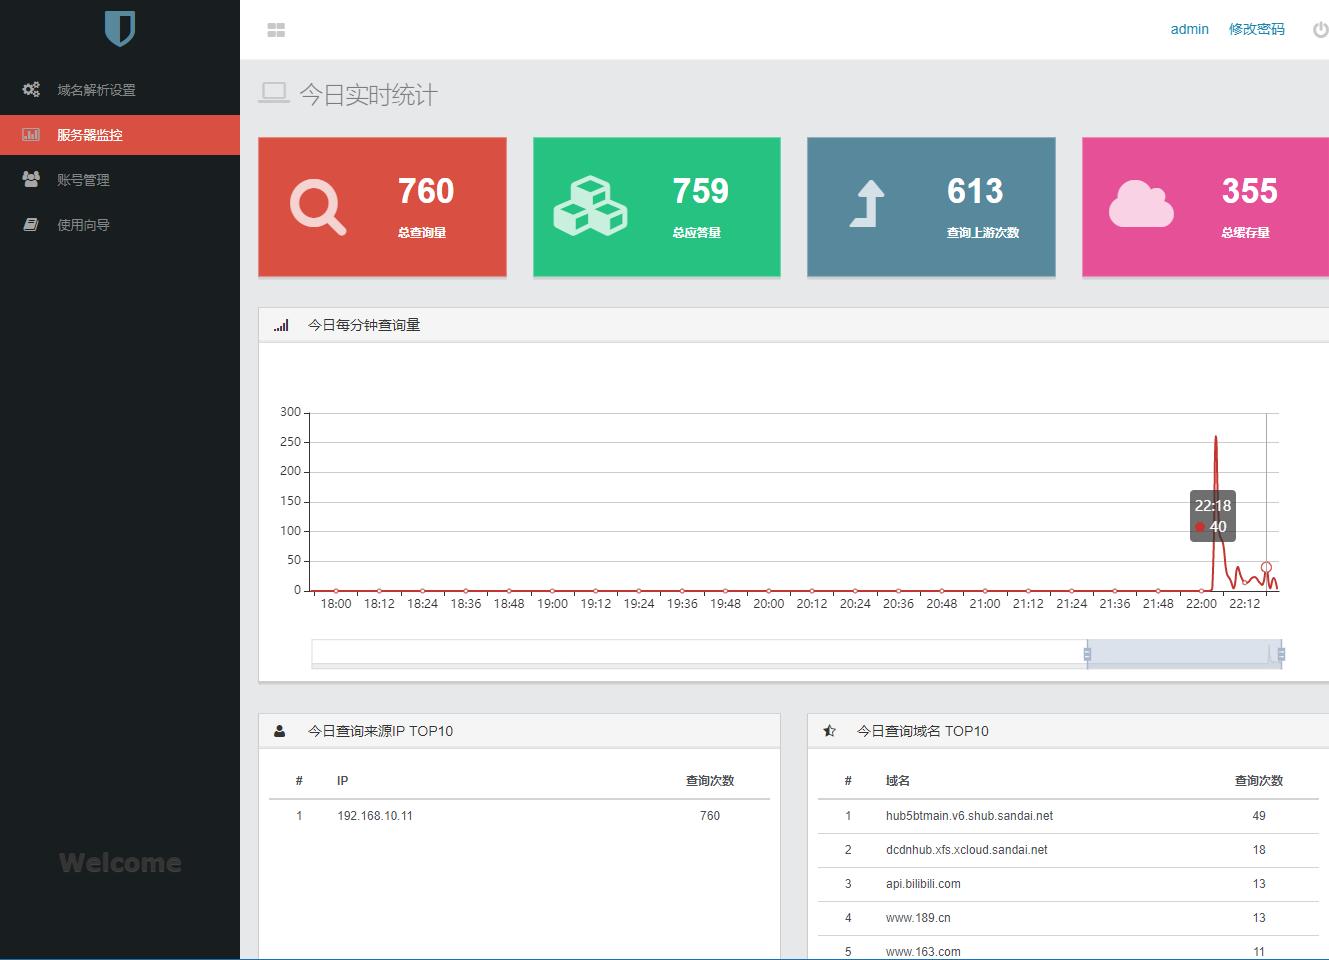Viewport: 1329px width, 960px height.
Task: Select 服务器监控 in the sidebar
Action: pyautogui.click(x=90, y=135)
